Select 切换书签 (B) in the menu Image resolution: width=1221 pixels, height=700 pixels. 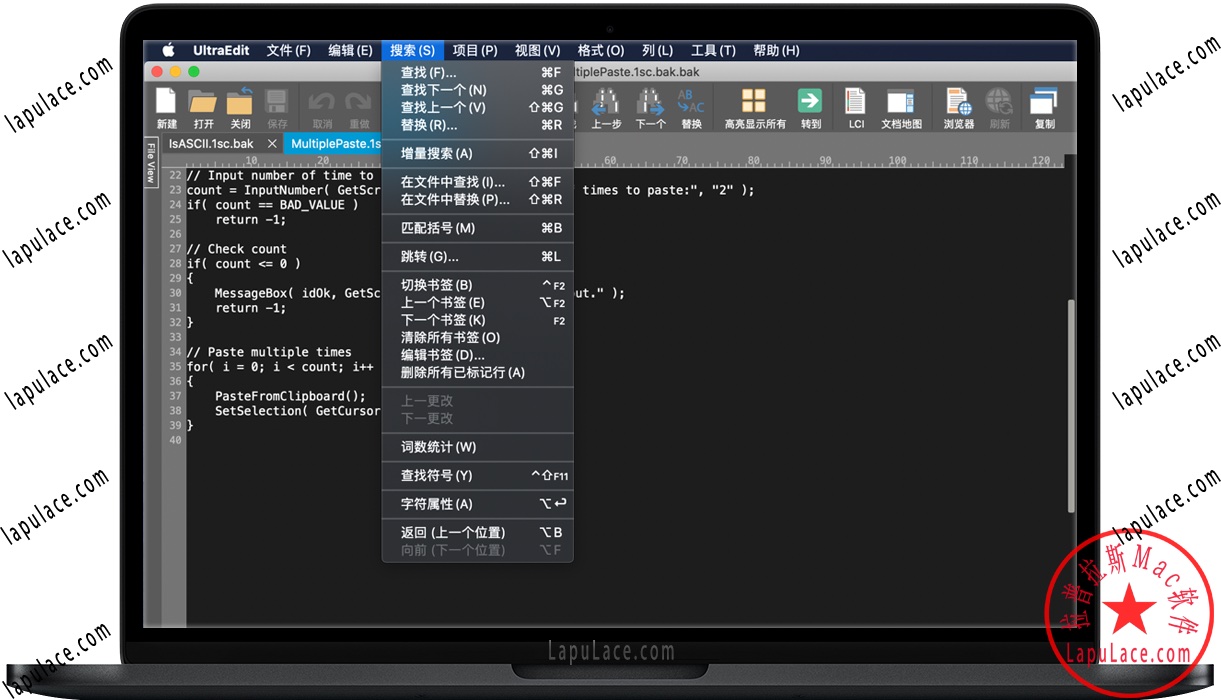click(436, 285)
